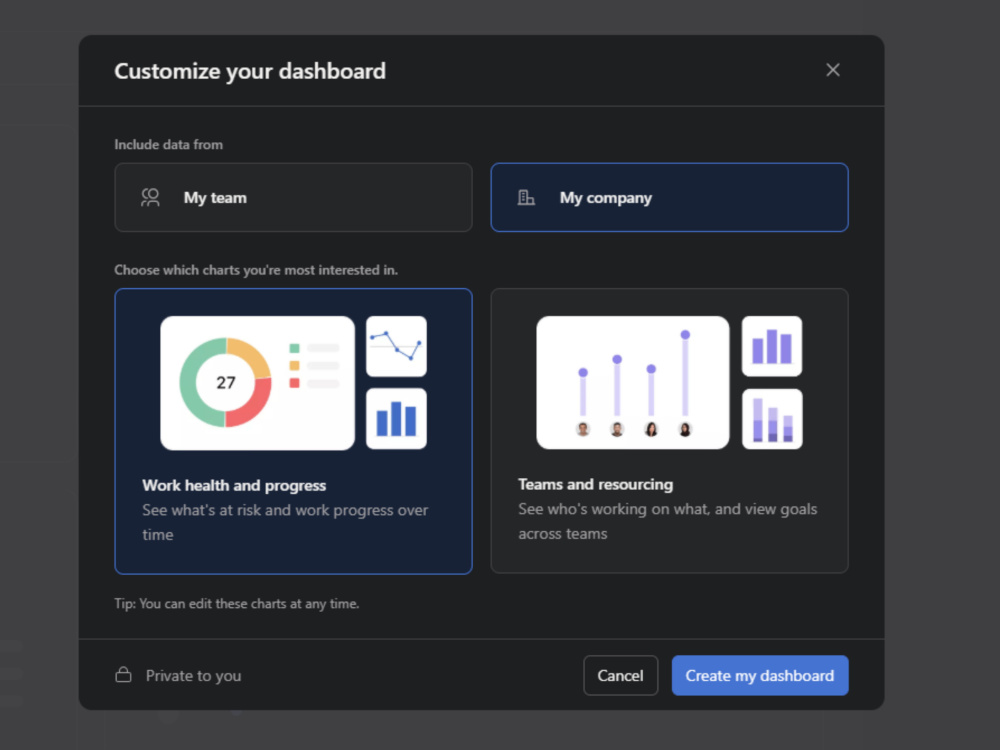
Task: Click the purple stacked bar chart thumbnail
Action: pos(772,419)
